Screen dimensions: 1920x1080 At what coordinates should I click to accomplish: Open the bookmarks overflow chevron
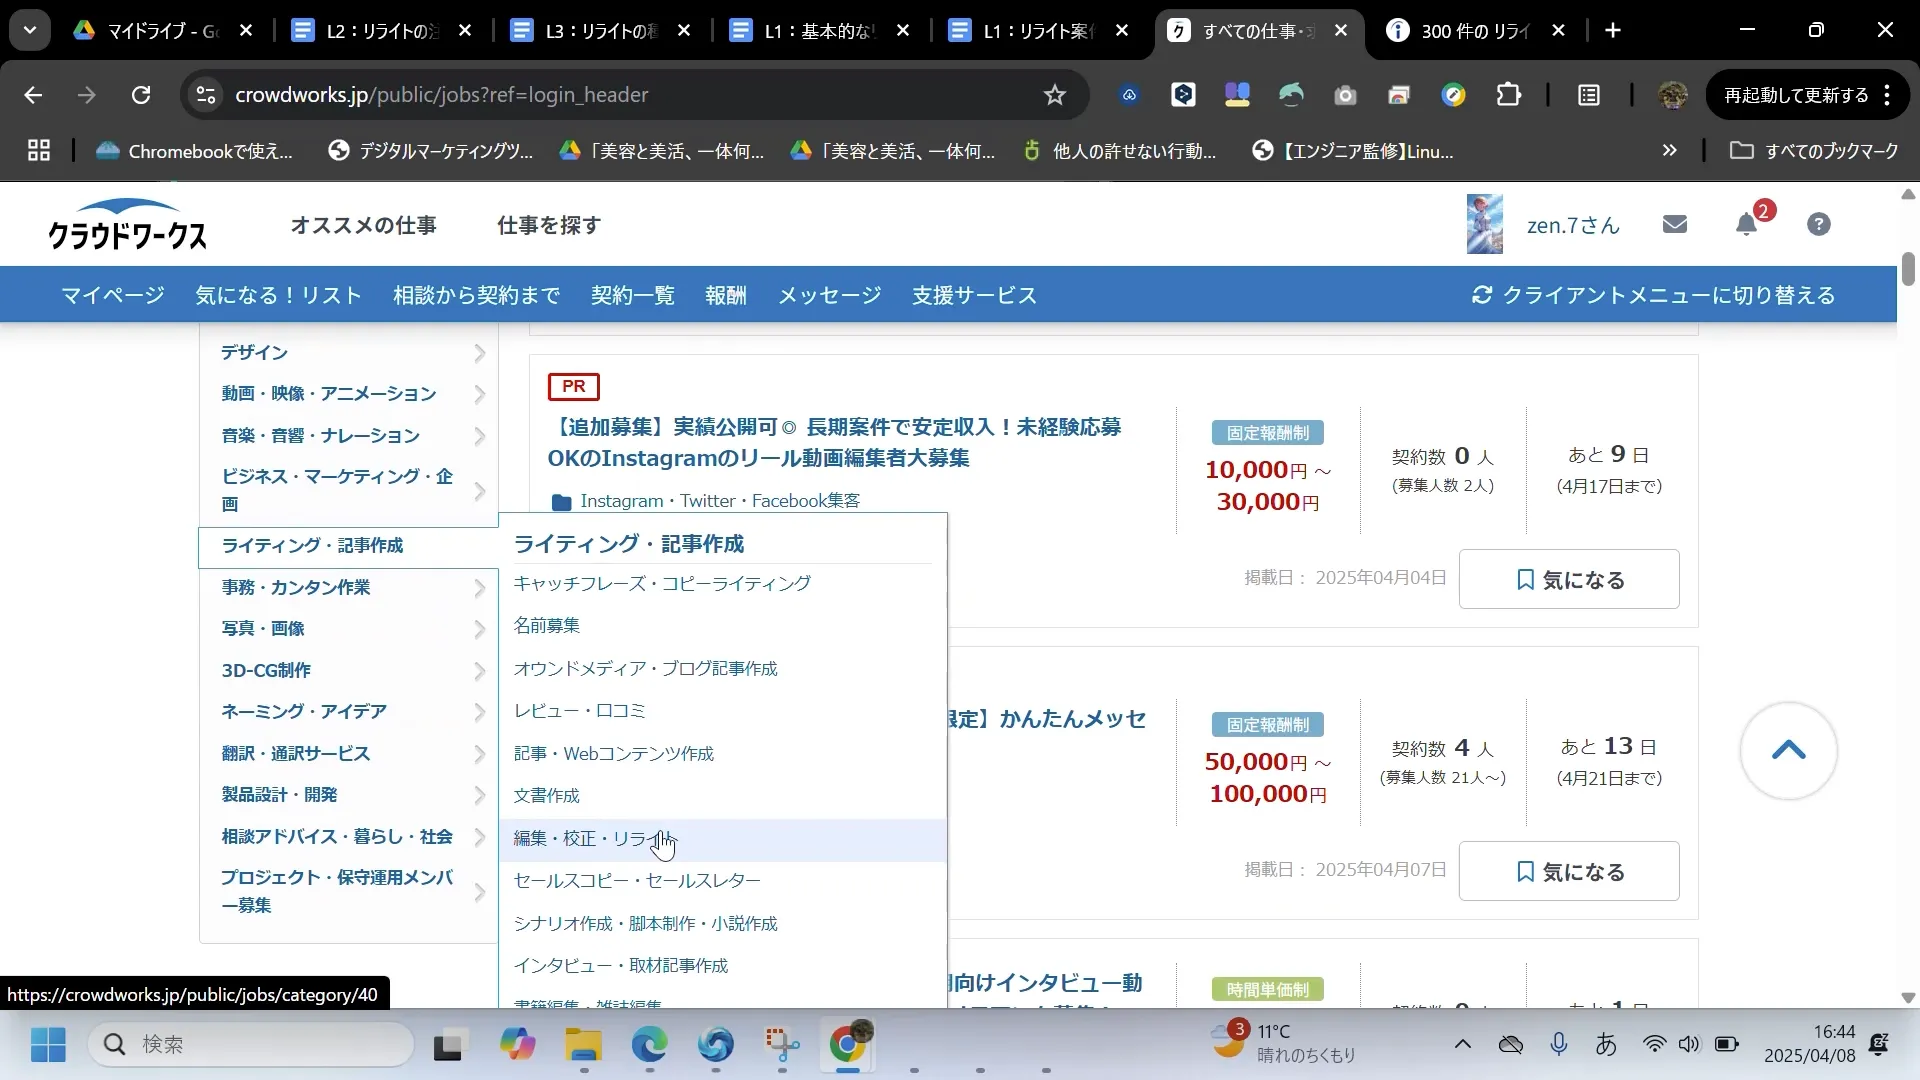1668,150
